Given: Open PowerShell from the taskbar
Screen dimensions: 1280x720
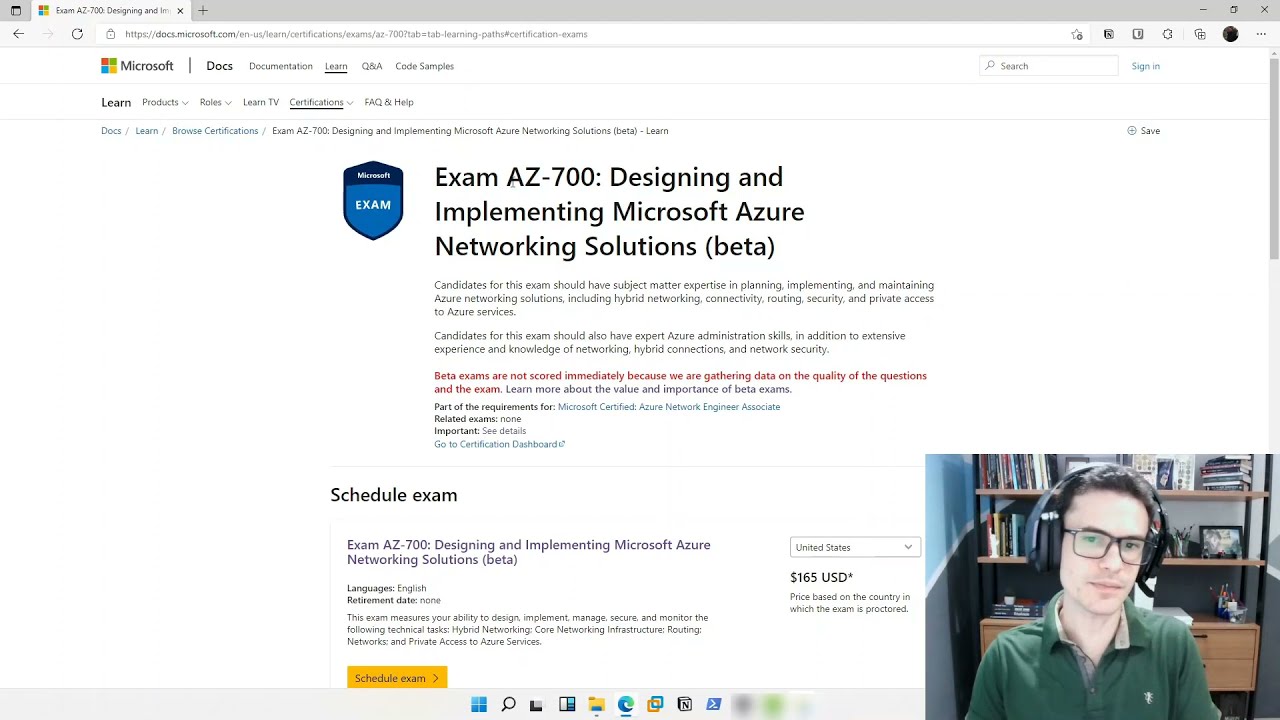Looking at the screenshot, I should click(x=714, y=705).
